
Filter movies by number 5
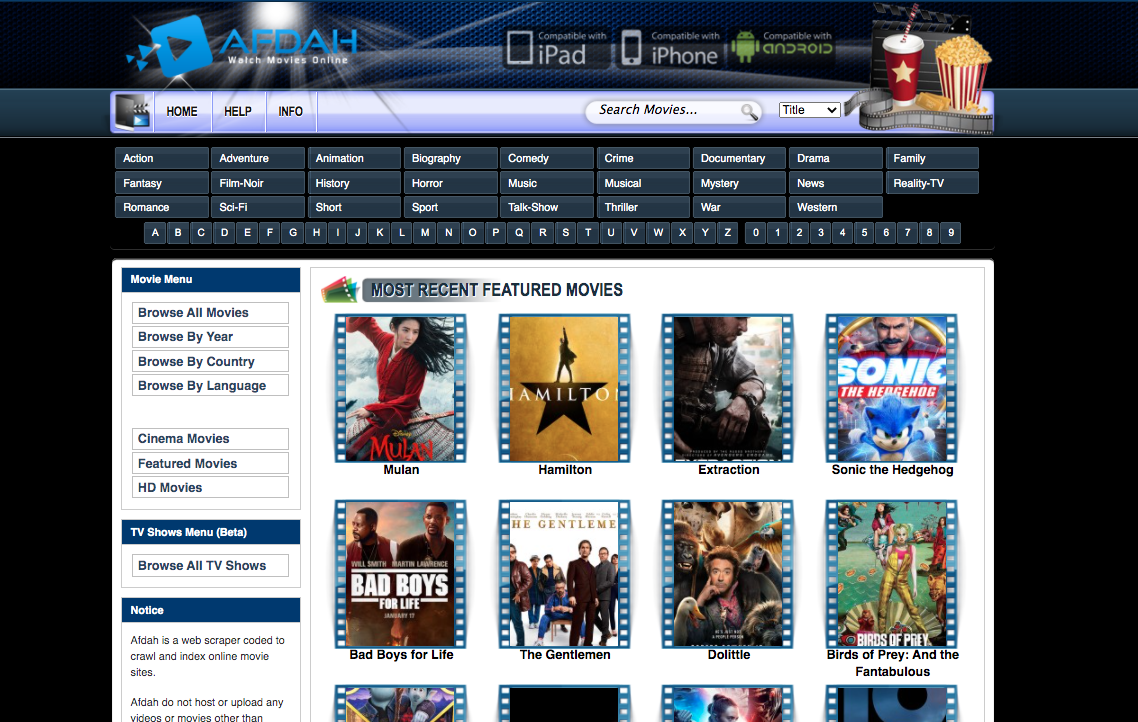pyautogui.click(x=864, y=233)
